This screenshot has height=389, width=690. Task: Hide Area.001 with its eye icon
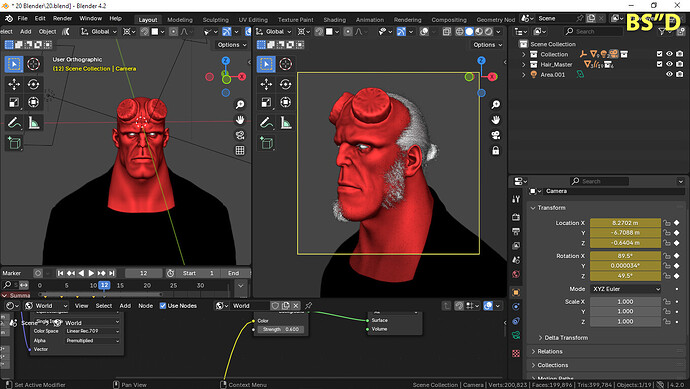click(669, 74)
